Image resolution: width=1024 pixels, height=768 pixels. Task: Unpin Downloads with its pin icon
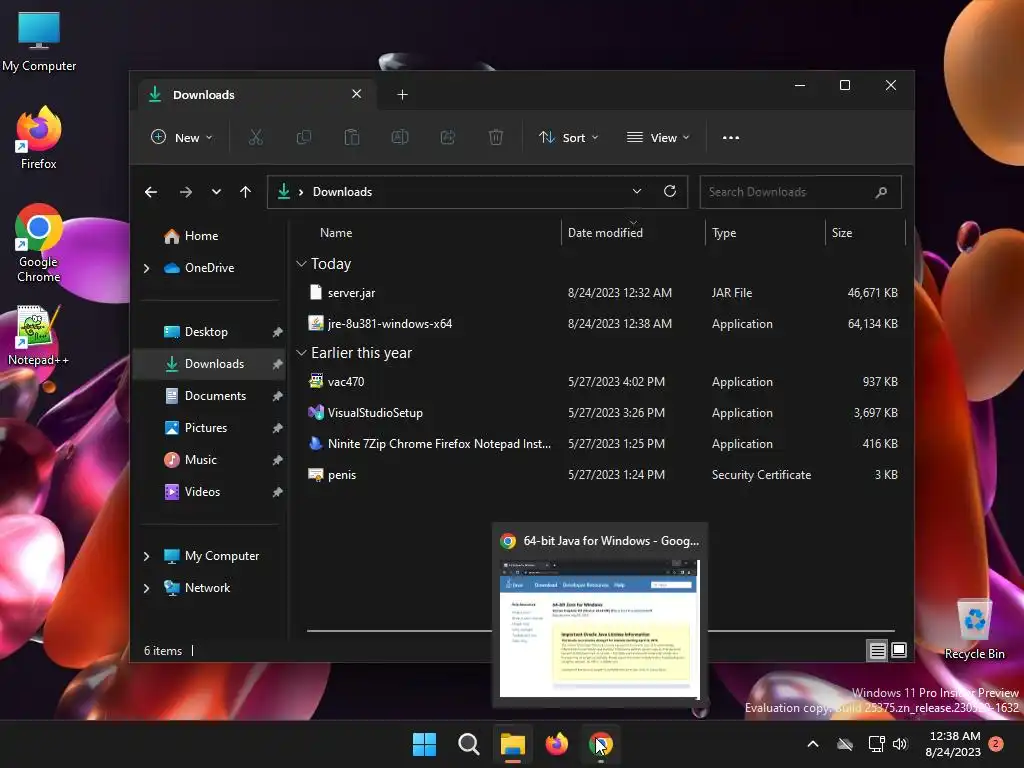(277, 364)
